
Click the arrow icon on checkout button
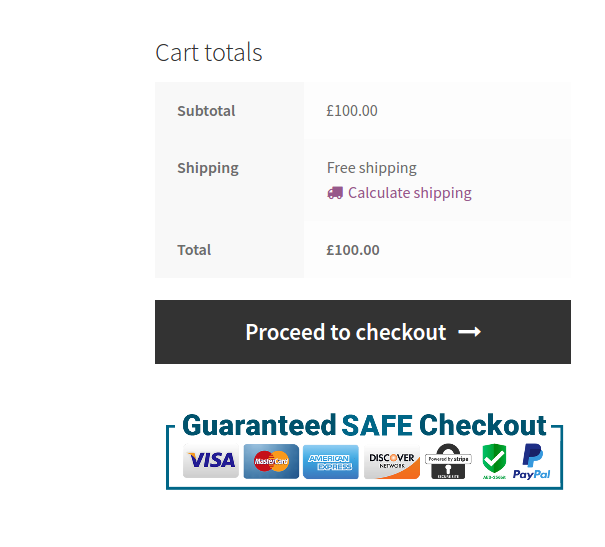pyautogui.click(x=470, y=332)
